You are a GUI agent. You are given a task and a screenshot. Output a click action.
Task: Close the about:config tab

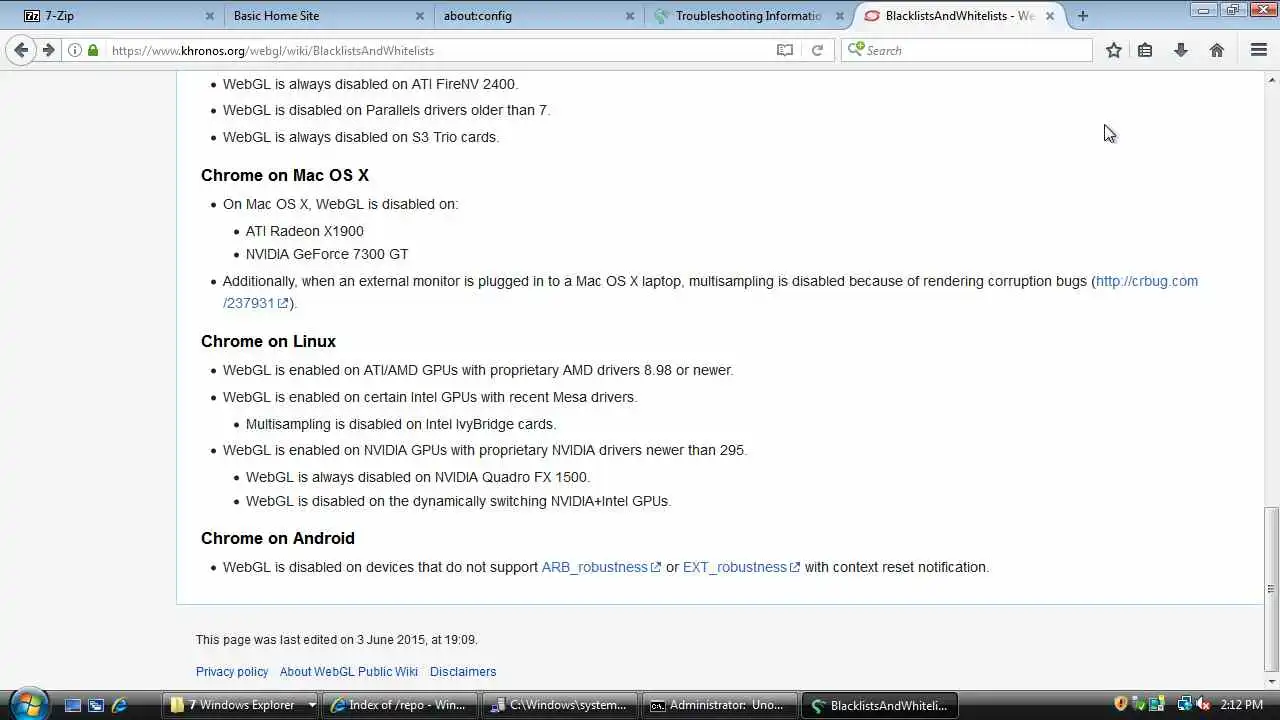click(x=630, y=16)
